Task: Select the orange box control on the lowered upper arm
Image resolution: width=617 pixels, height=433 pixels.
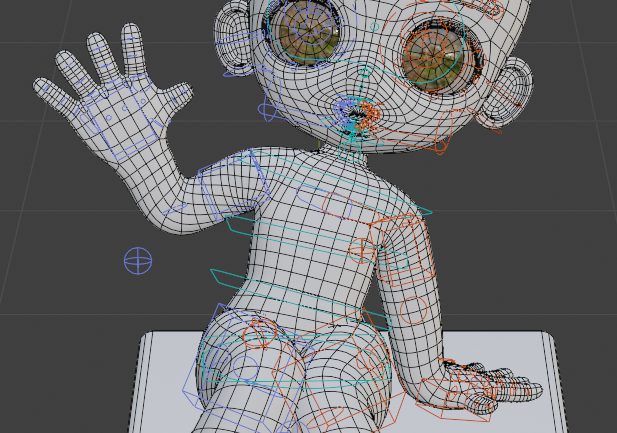Action: (x=401, y=250)
